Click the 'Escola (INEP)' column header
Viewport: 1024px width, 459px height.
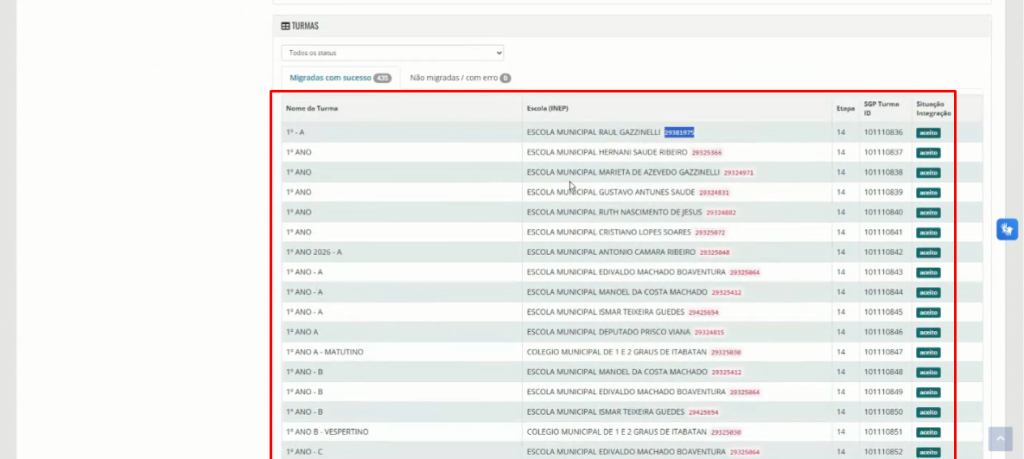(x=547, y=108)
